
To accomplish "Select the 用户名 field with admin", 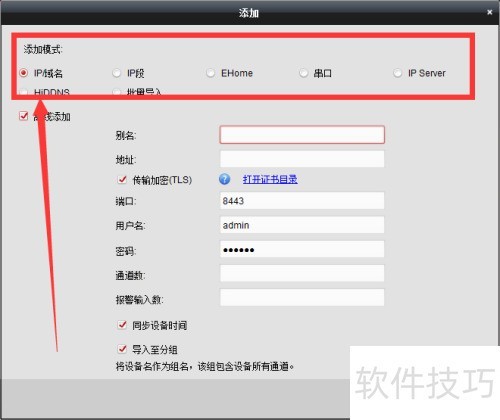I will (x=302, y=225).
